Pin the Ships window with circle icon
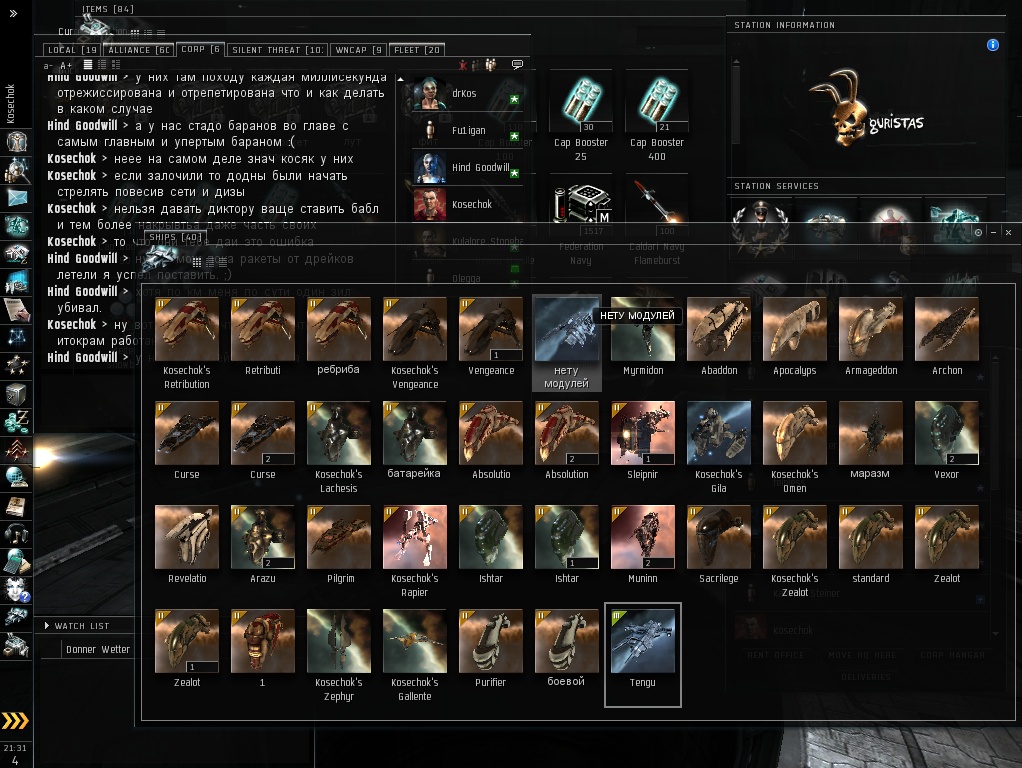 pyautogui.click(x=978, y=232)
